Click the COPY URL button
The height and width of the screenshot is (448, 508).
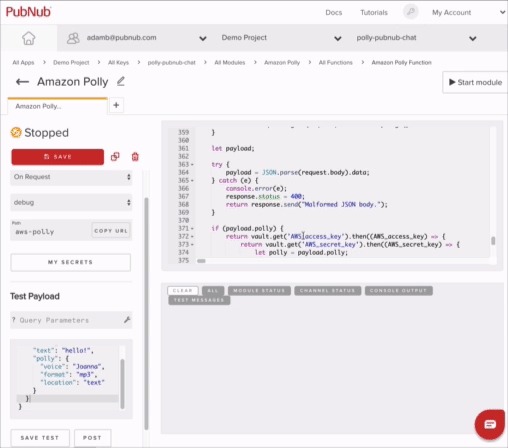(111, 230)
